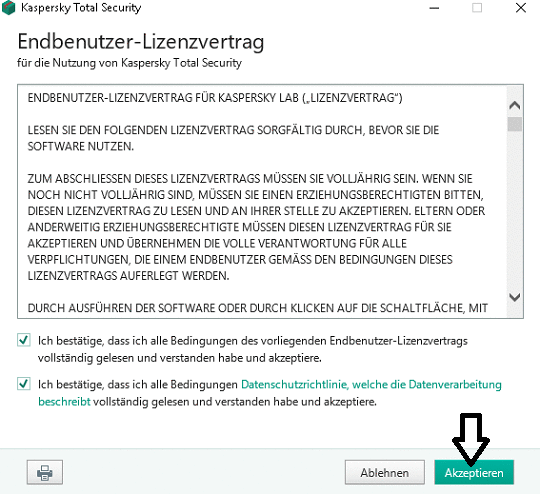
Task: Click the Kaspersky logo in the title bar
Action: tap(8, 8)
